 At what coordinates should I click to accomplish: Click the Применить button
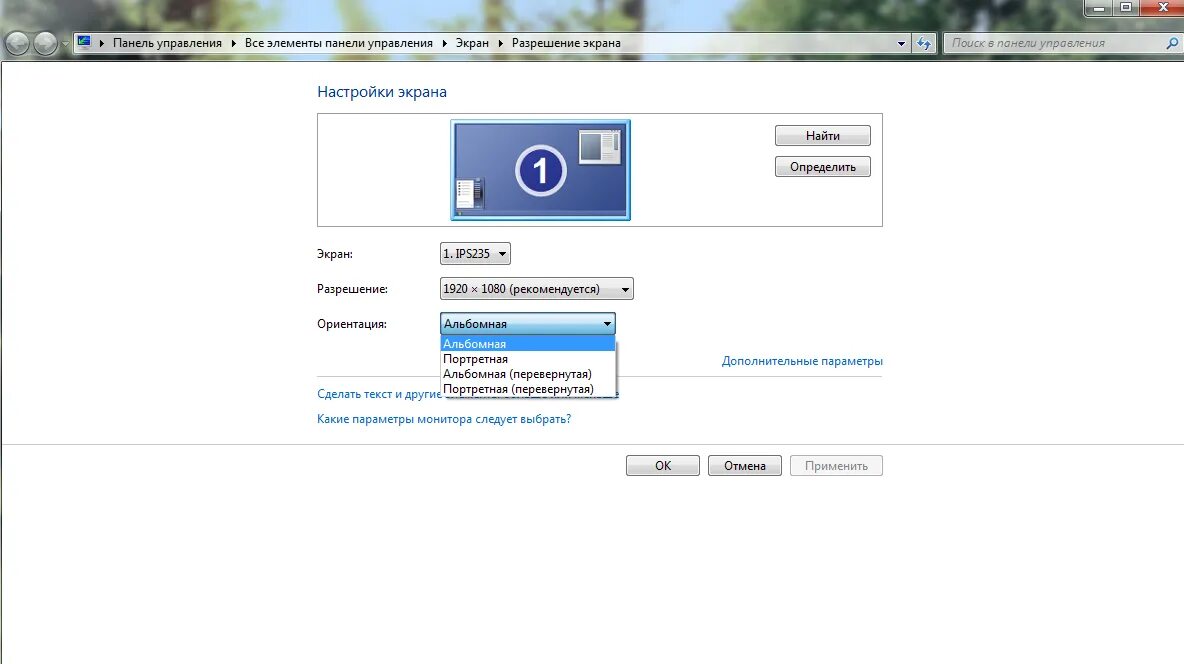[836, 465]
